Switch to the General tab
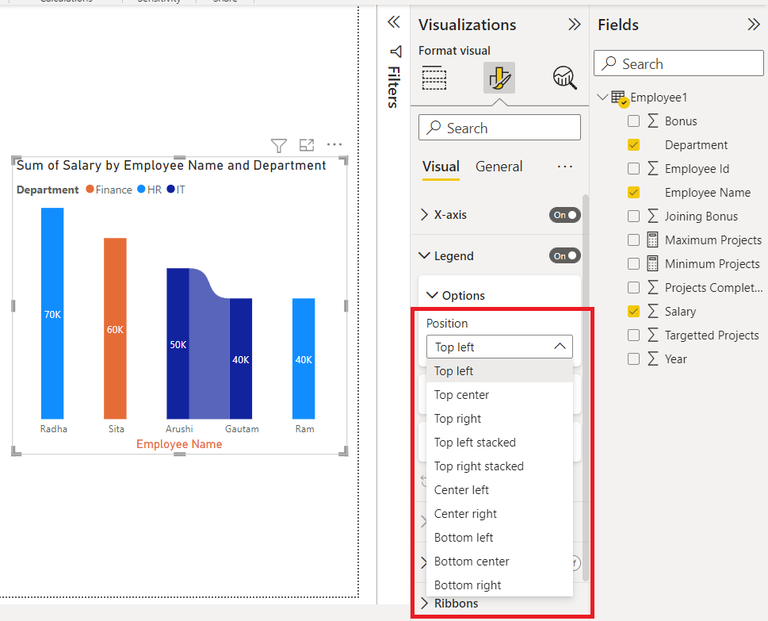The image size is (768, 621). click(x=499, y=167)
